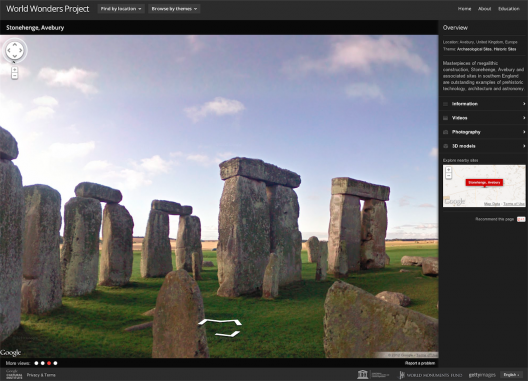Screen dimensions: 528x381
Task: Click the Getty Images logo
Action: [x=482, y=375]
